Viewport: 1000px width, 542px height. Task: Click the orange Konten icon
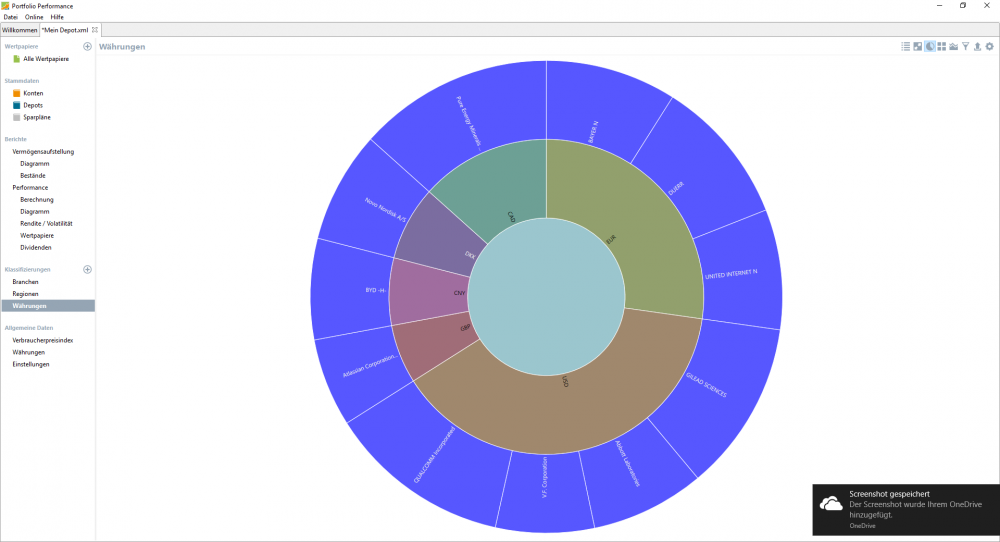[17, 93]
